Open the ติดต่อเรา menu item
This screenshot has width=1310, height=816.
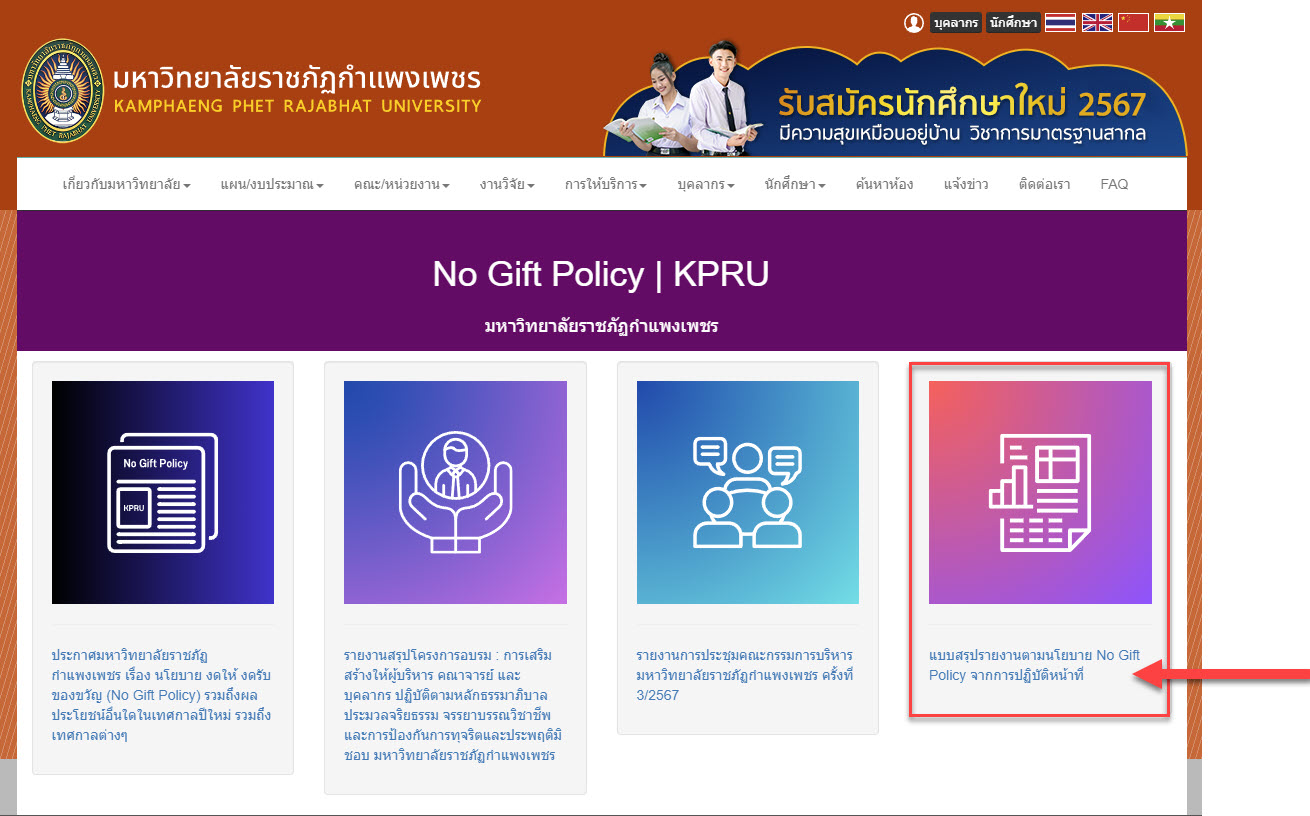pyautogui.click(x=1044, y=185)
